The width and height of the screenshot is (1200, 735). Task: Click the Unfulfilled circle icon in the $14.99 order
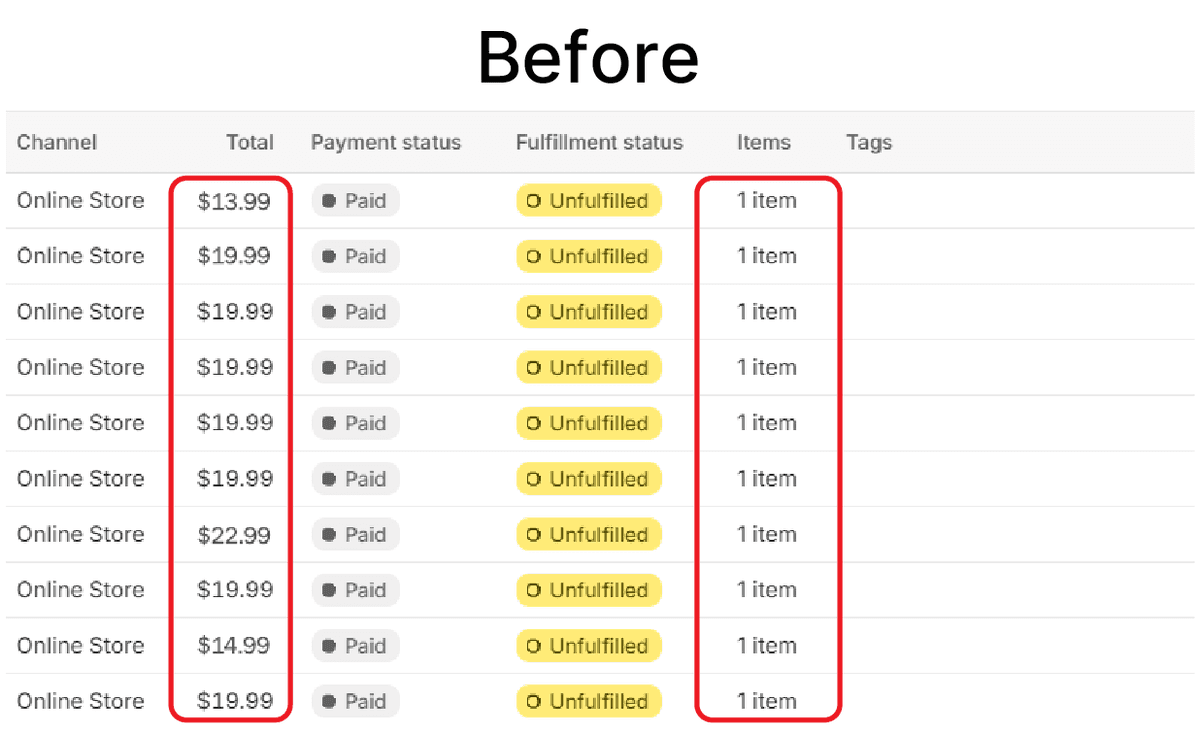click(x=533, y=646)
